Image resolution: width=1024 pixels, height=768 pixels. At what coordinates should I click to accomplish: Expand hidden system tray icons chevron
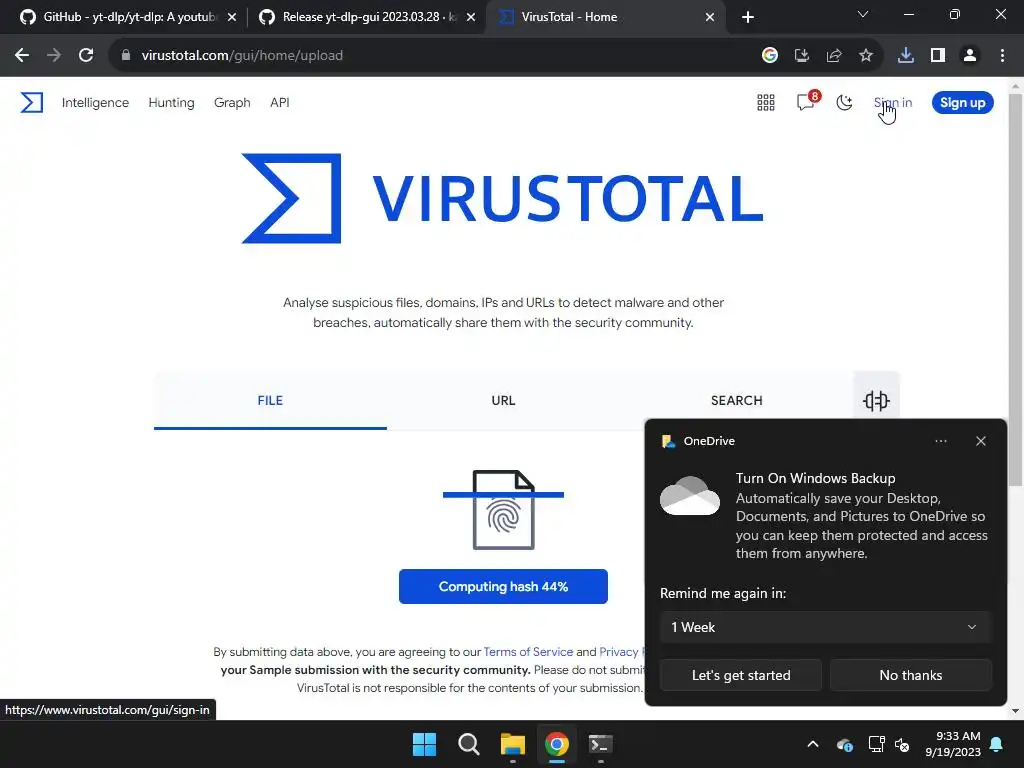click(x=813, y=744)
